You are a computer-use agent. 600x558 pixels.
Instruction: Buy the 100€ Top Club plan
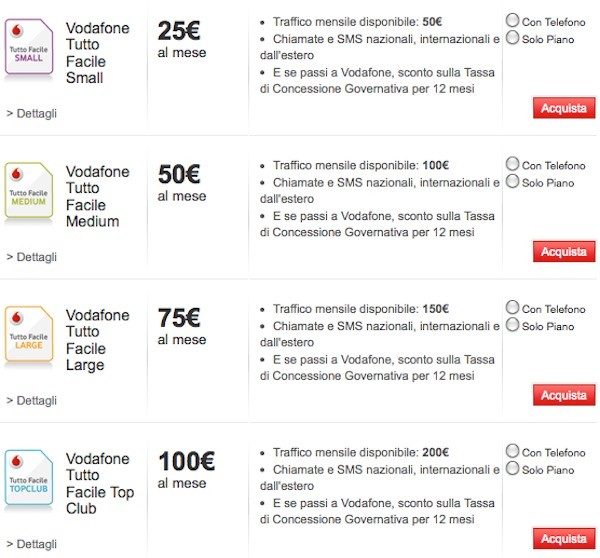[563, 539]
